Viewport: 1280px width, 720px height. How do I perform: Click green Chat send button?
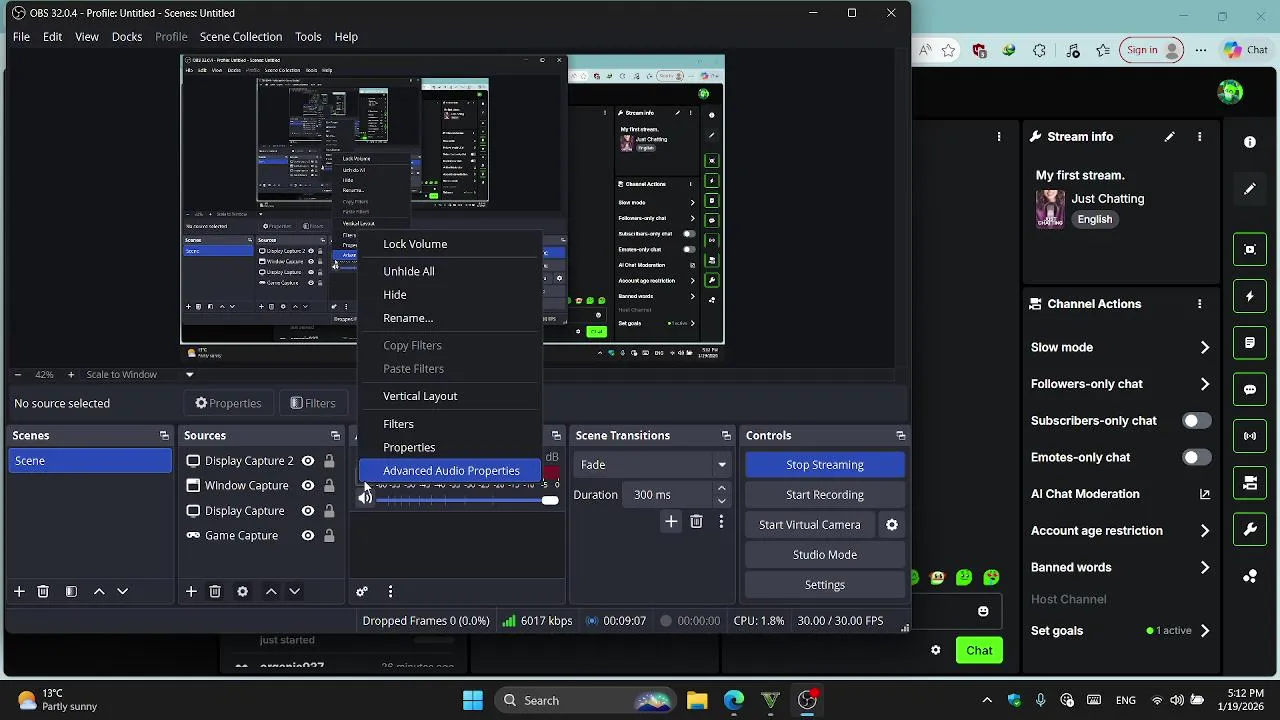(x=979, y=650)
